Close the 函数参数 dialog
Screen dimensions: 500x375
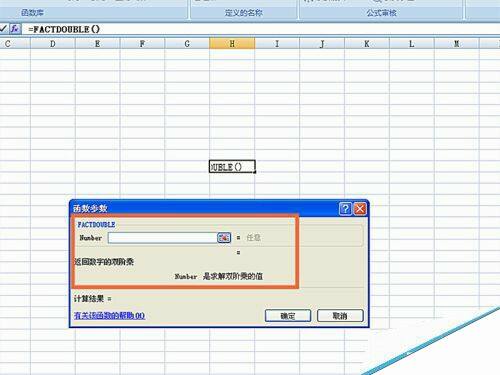click(x=360, y=209)
